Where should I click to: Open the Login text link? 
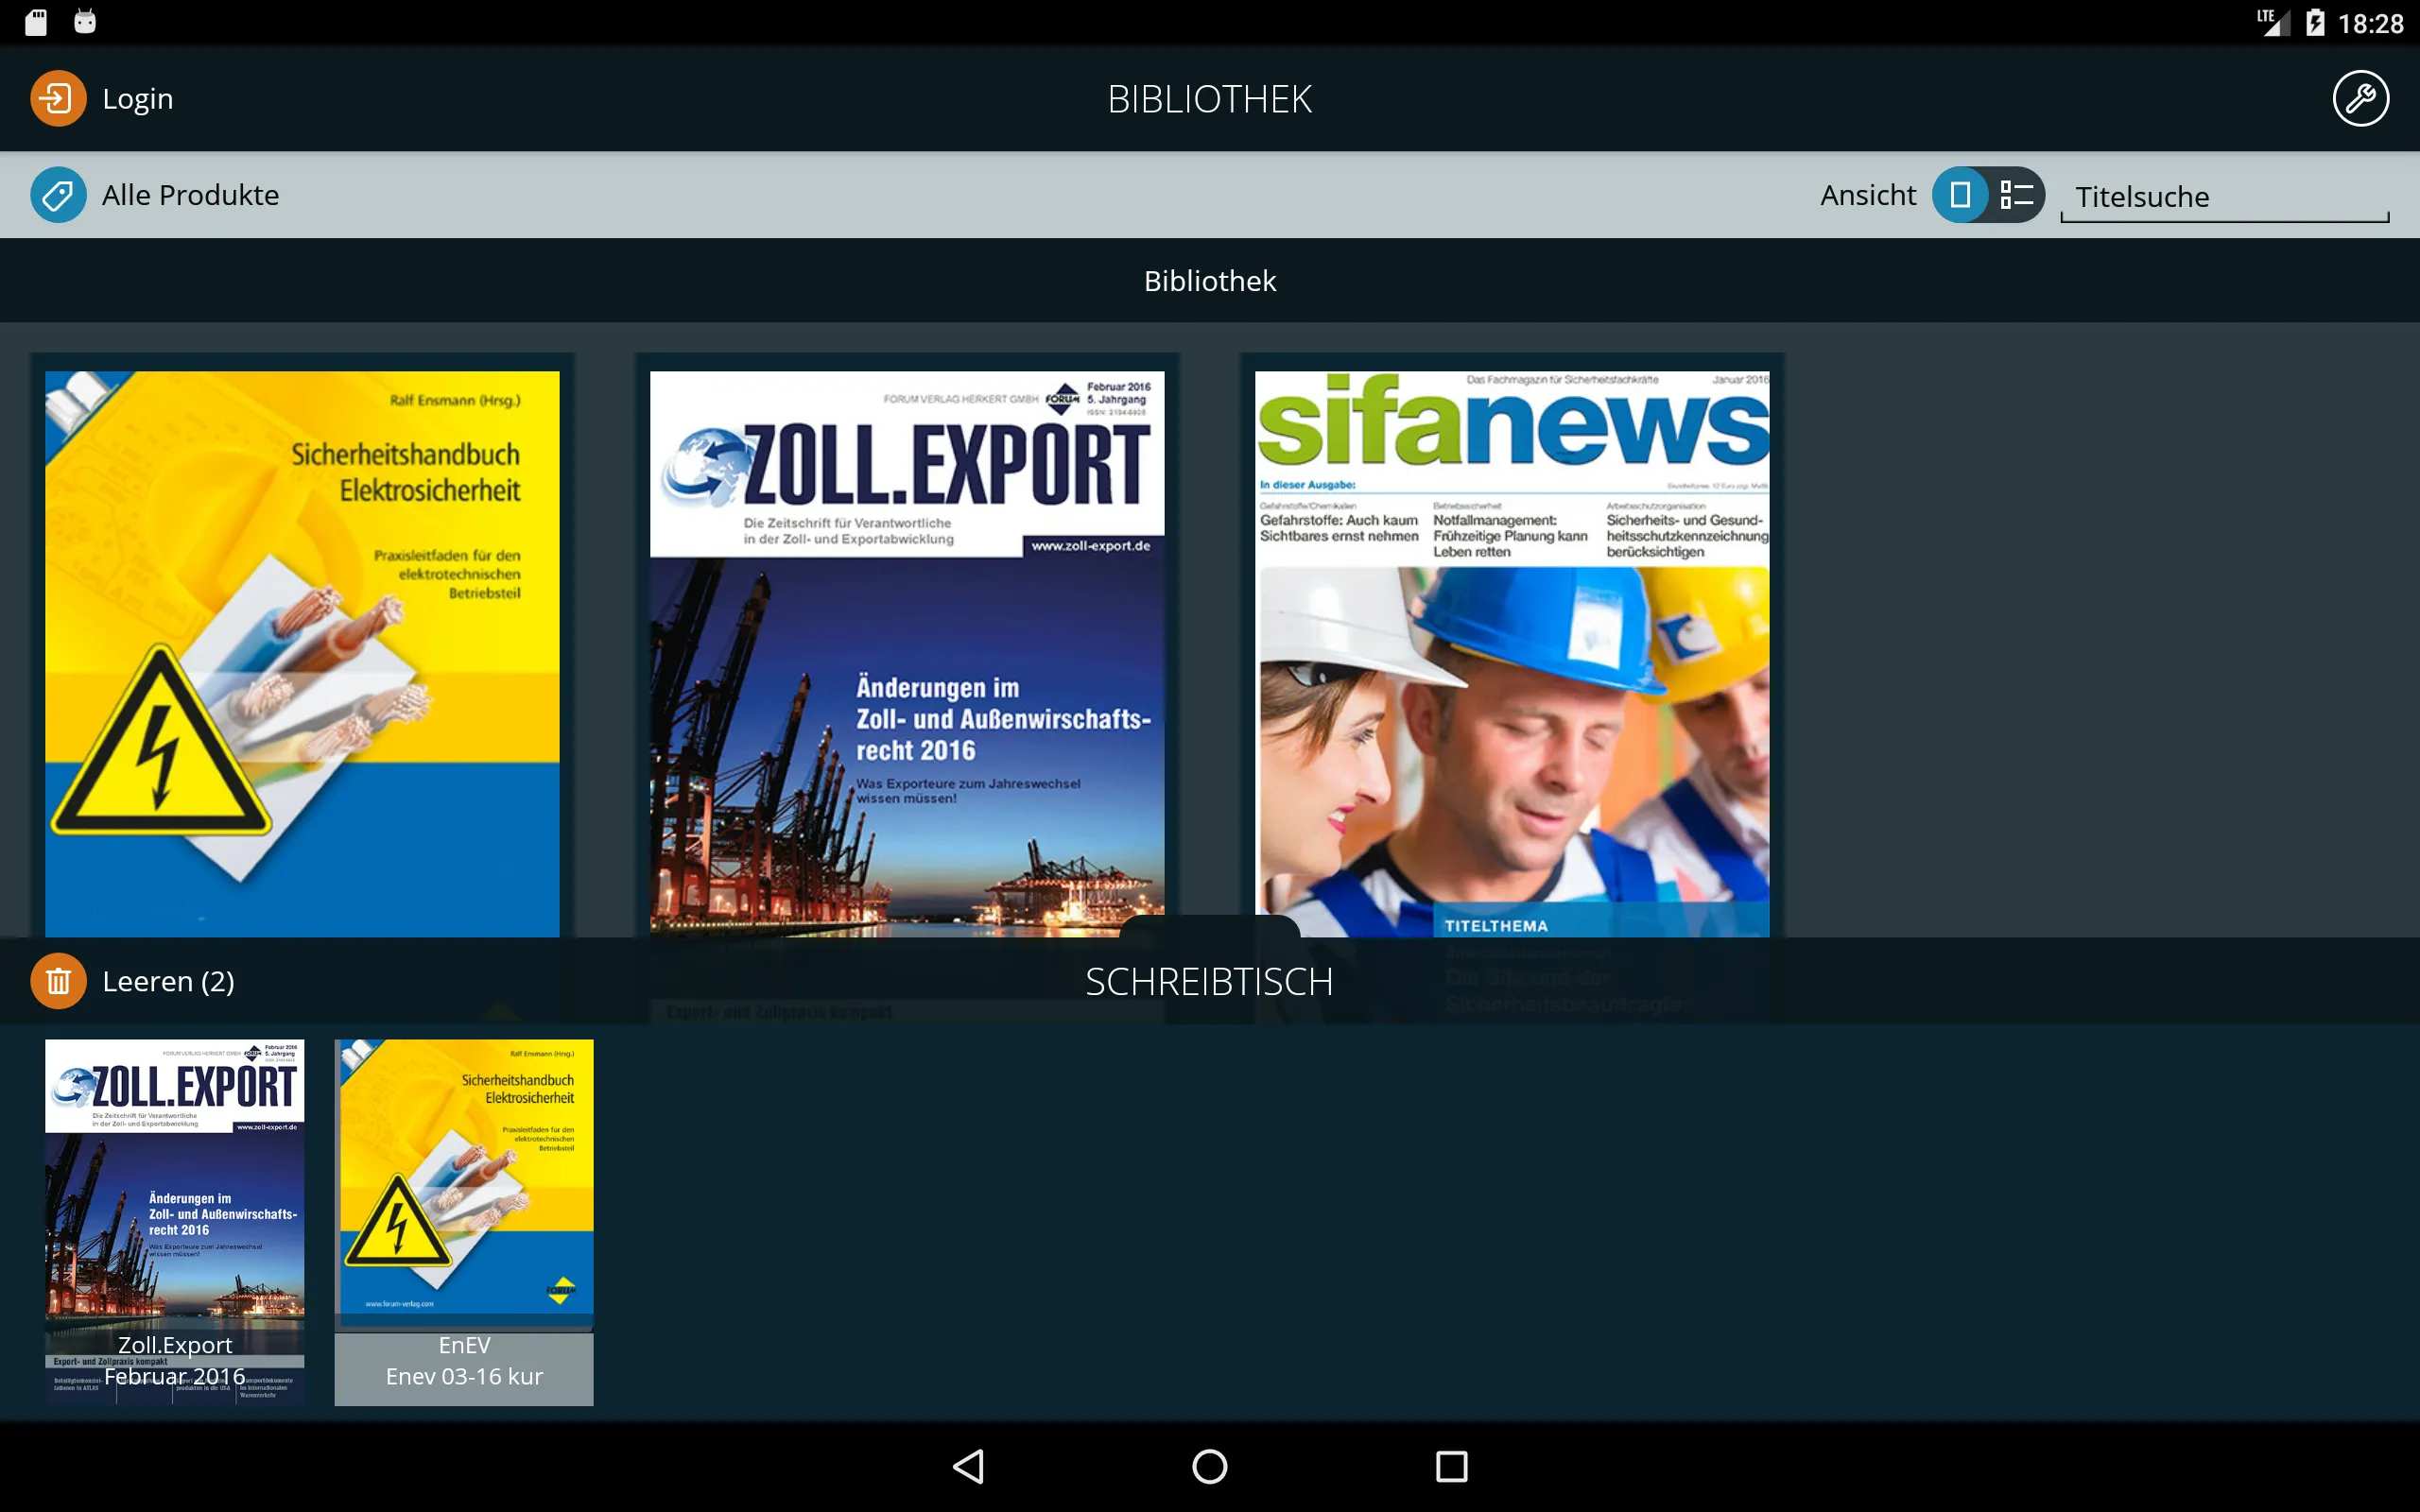coord(138,98)
